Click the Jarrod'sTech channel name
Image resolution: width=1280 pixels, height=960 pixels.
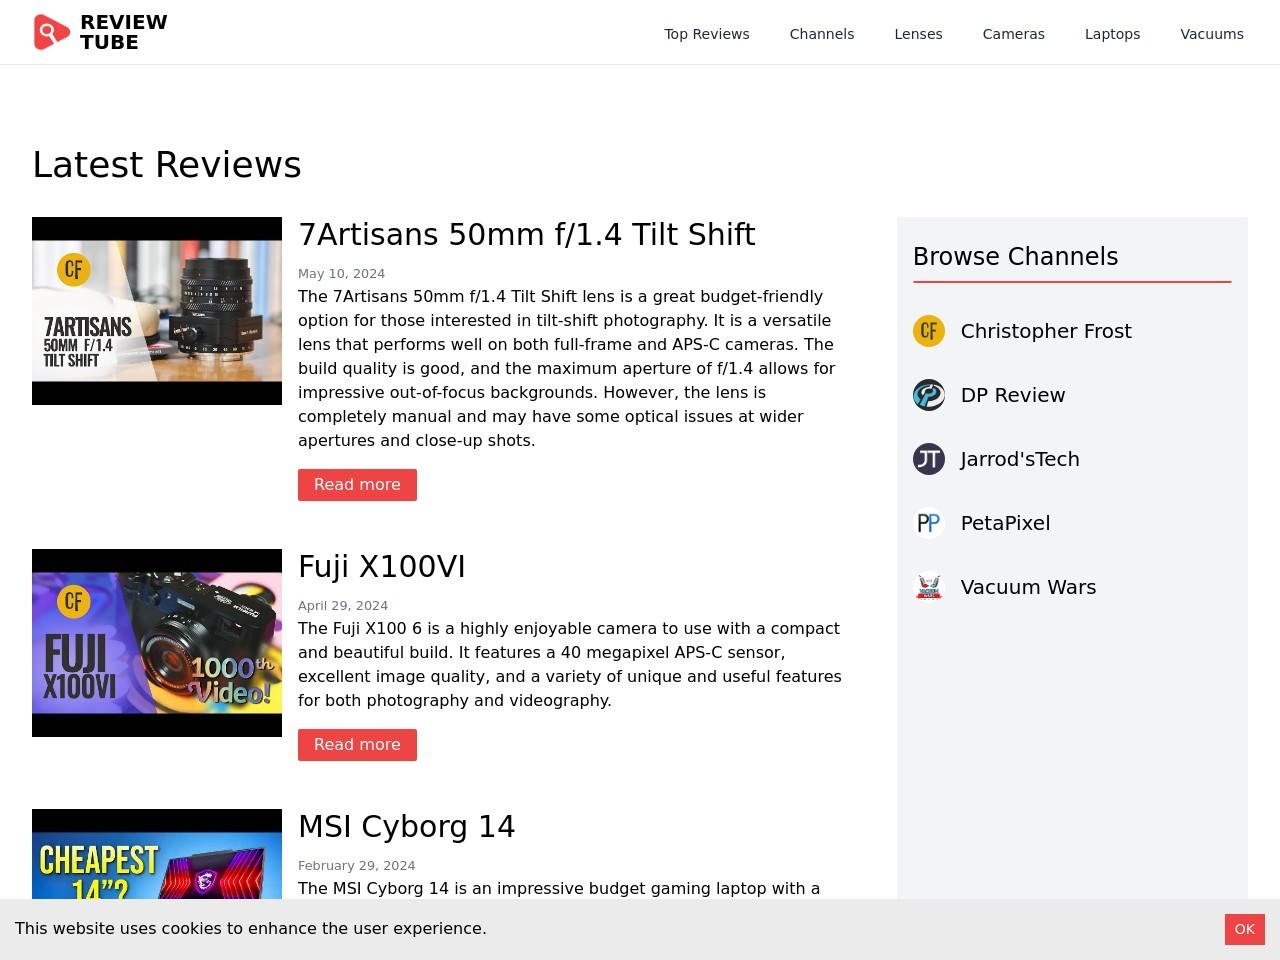pos(1020,459)
